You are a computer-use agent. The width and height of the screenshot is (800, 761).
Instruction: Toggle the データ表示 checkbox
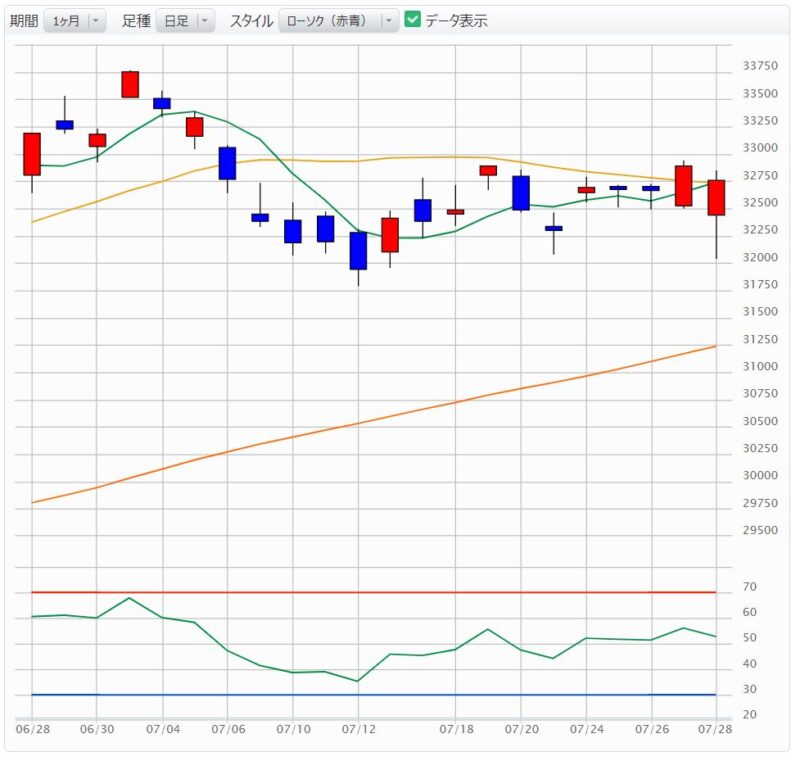click(x=412, y=20)
